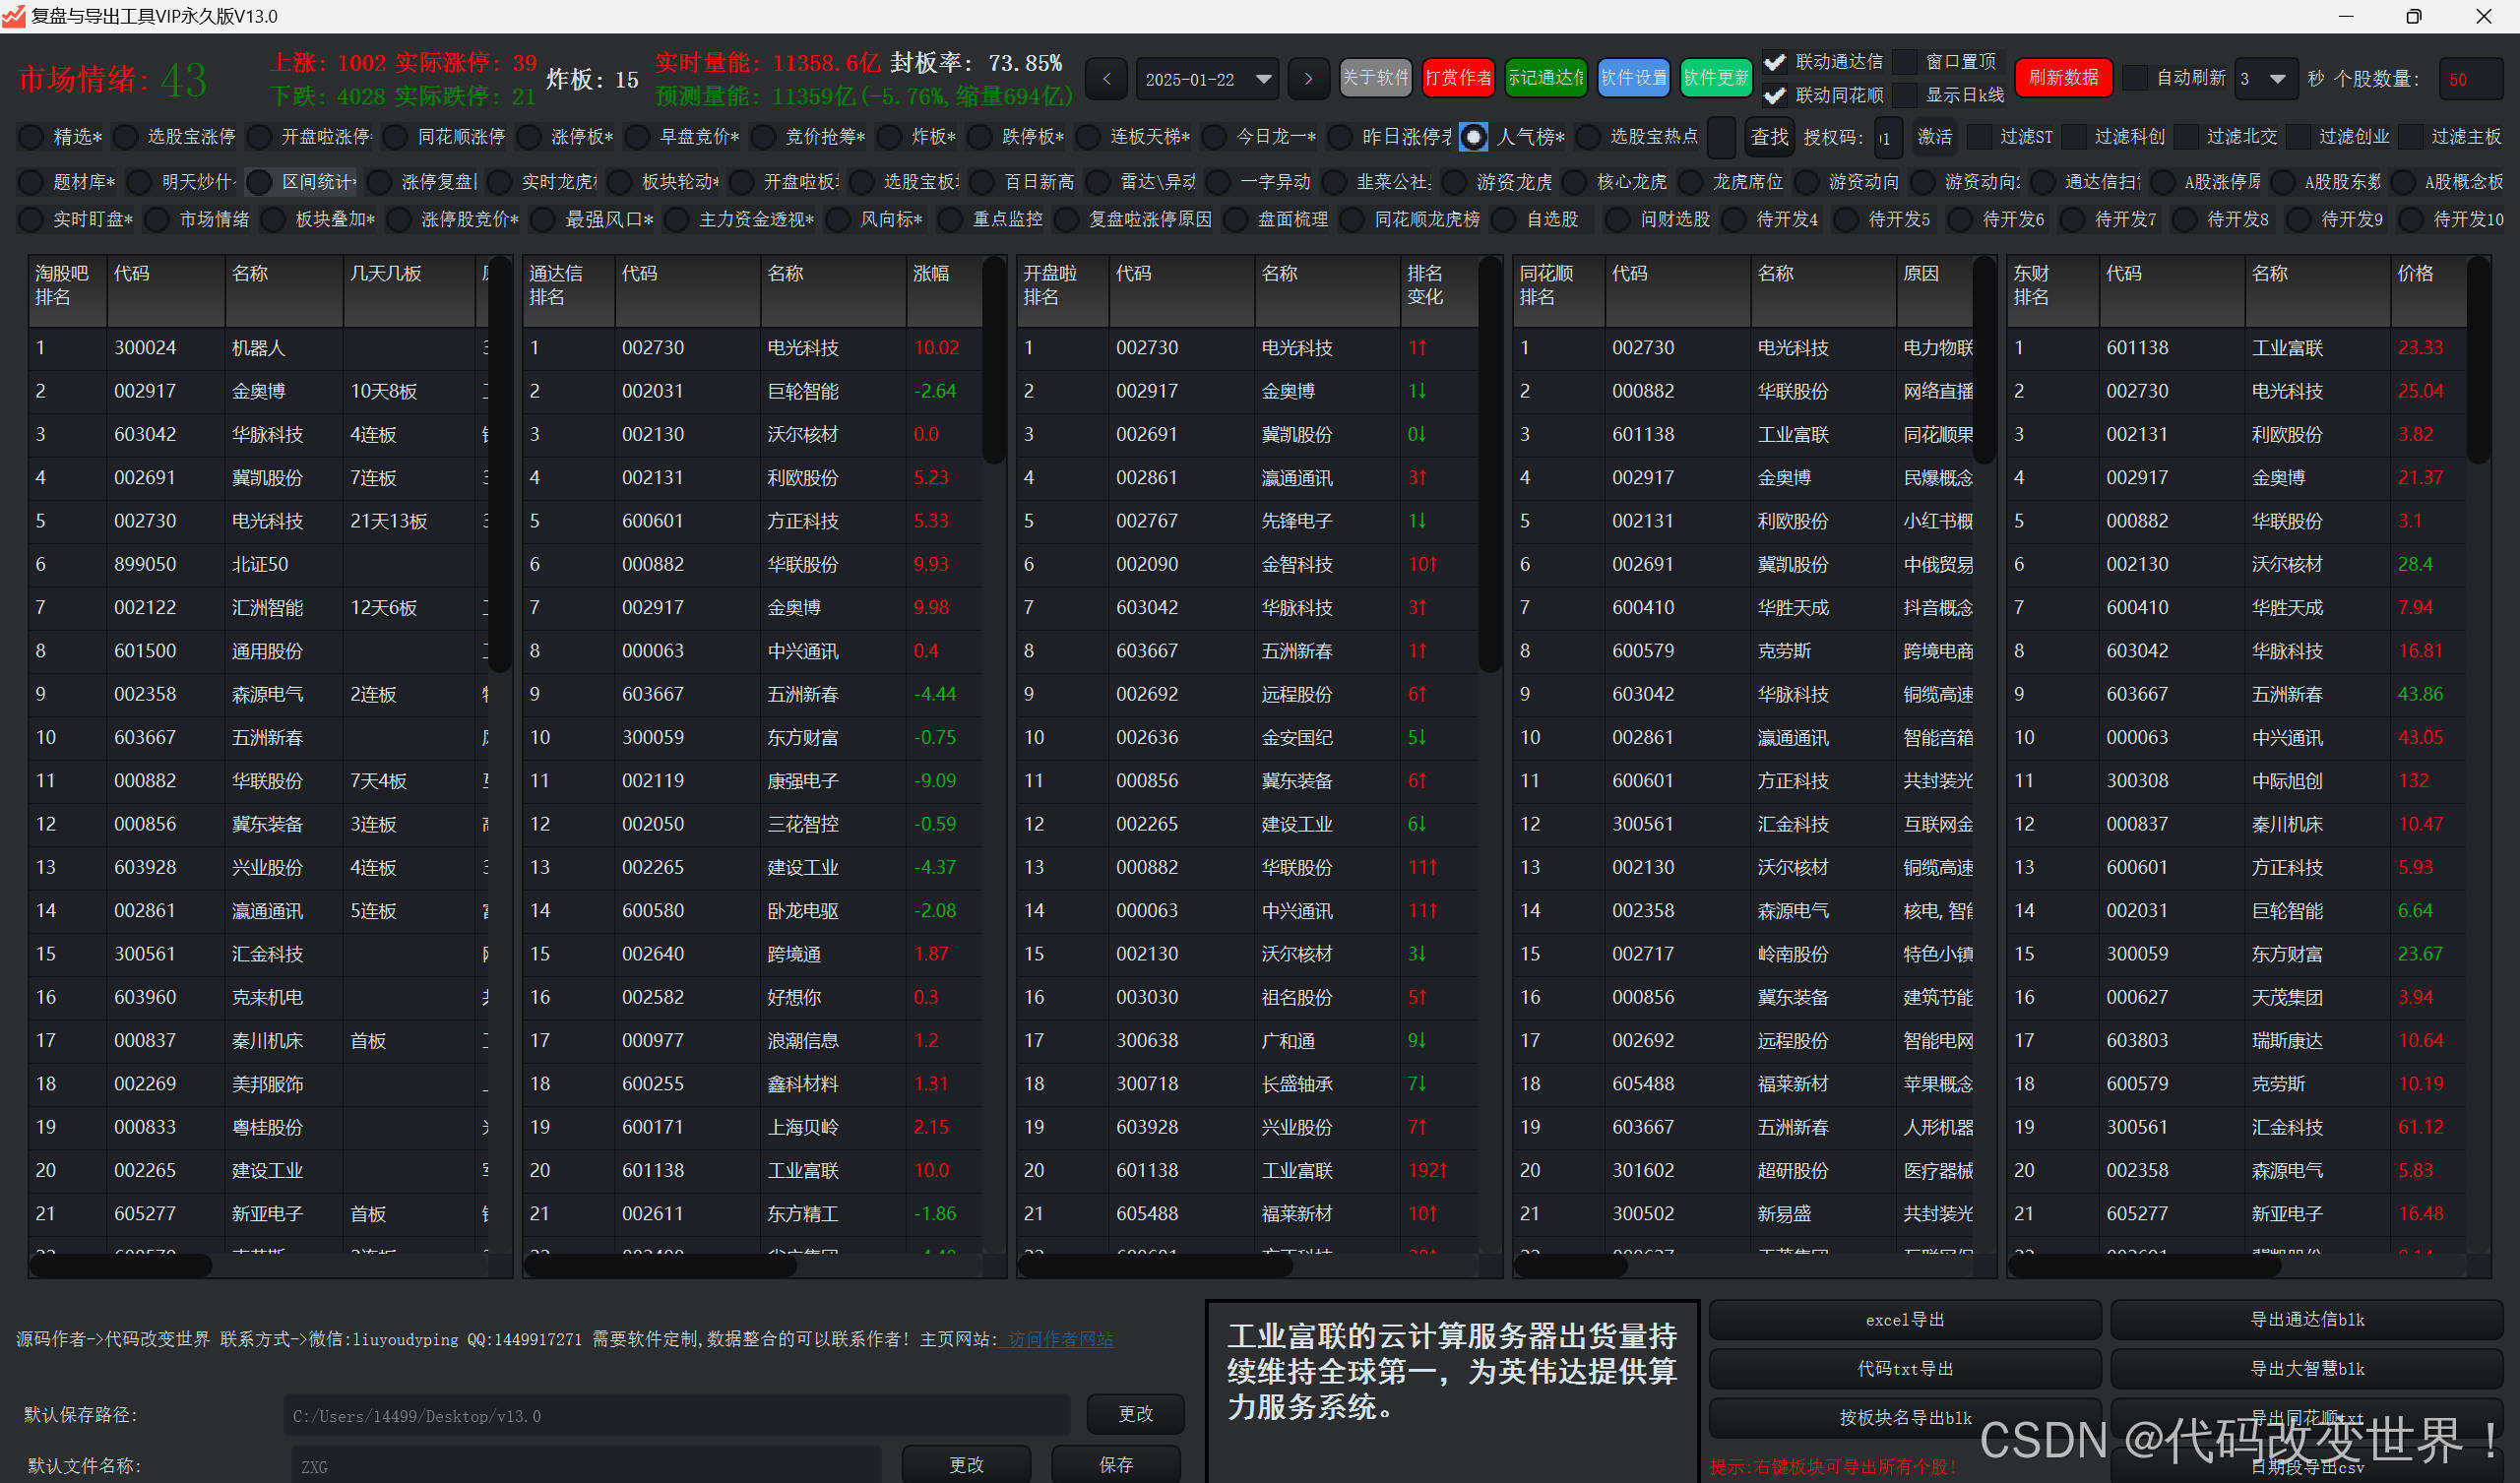Open 软件设置 blue button
The height and width of the screenshot is (1483, 2520).
(1633, 78)
